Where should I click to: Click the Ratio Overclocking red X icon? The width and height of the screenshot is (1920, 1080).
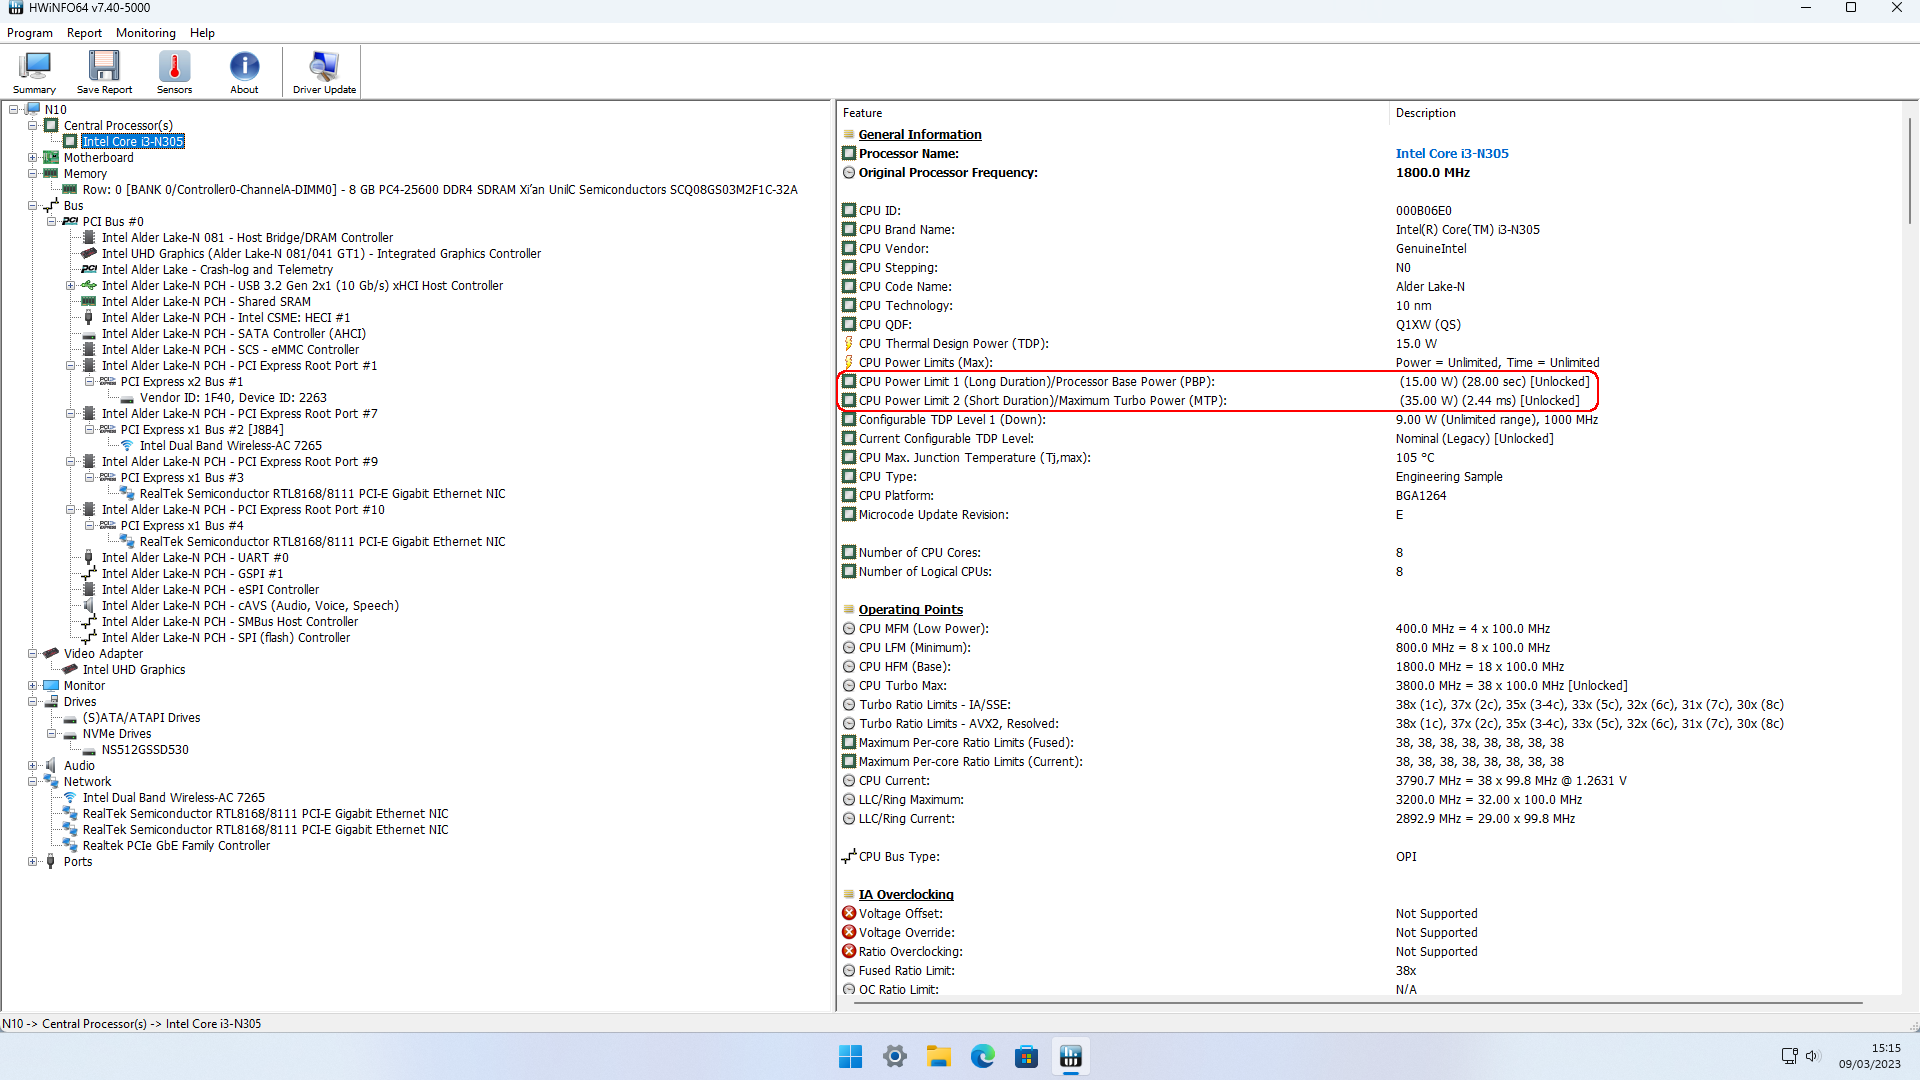pos(849,952)
